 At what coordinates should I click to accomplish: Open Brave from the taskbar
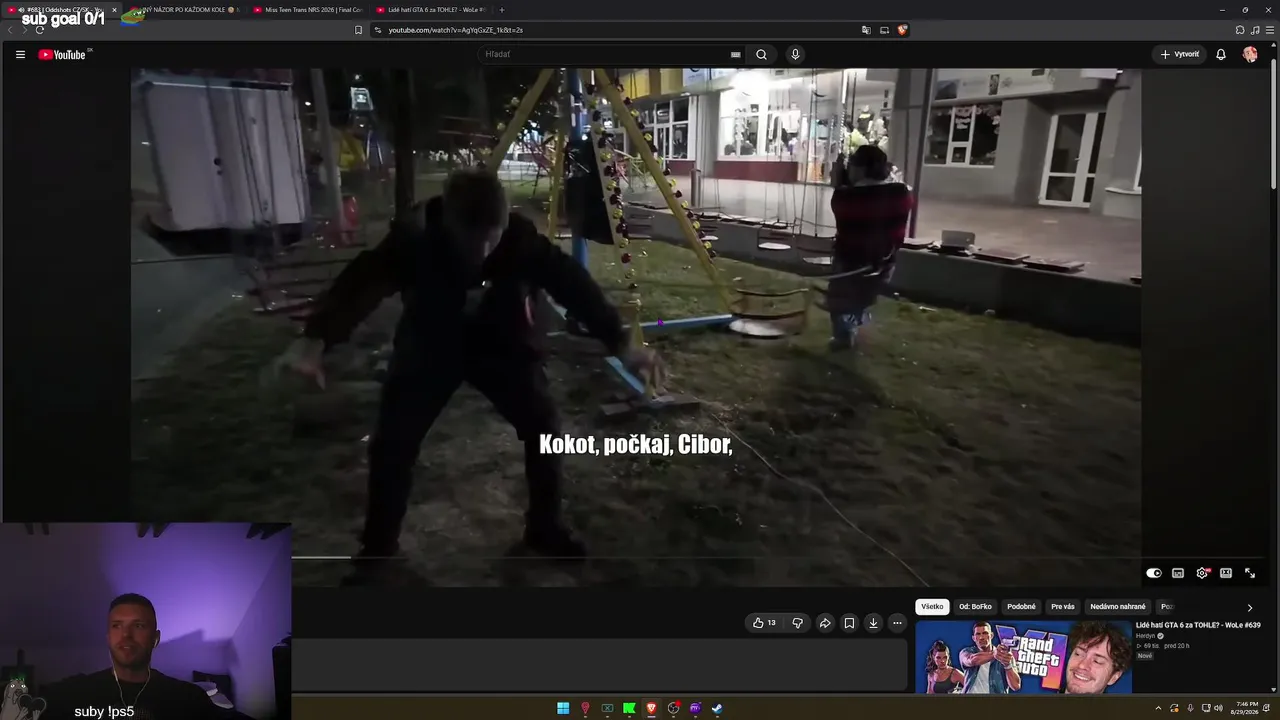click(651, 709)
